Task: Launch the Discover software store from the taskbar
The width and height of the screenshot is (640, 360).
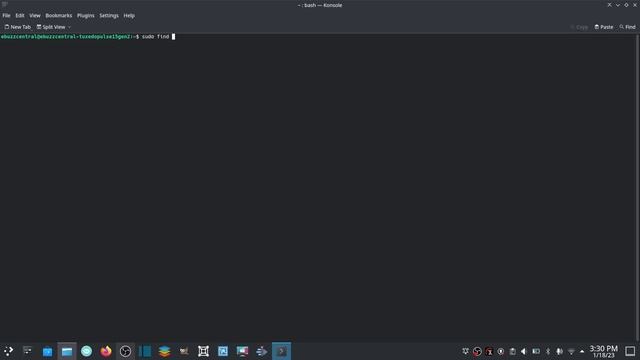Action: (x=47, y=351)
